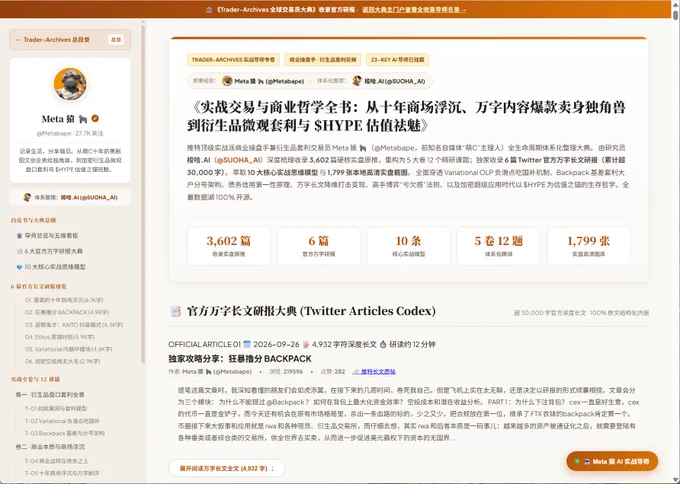Screen dimensions: 680x484
Task: Click the @SUOHA_AI mention in the description paragraph
Action: 239,160
